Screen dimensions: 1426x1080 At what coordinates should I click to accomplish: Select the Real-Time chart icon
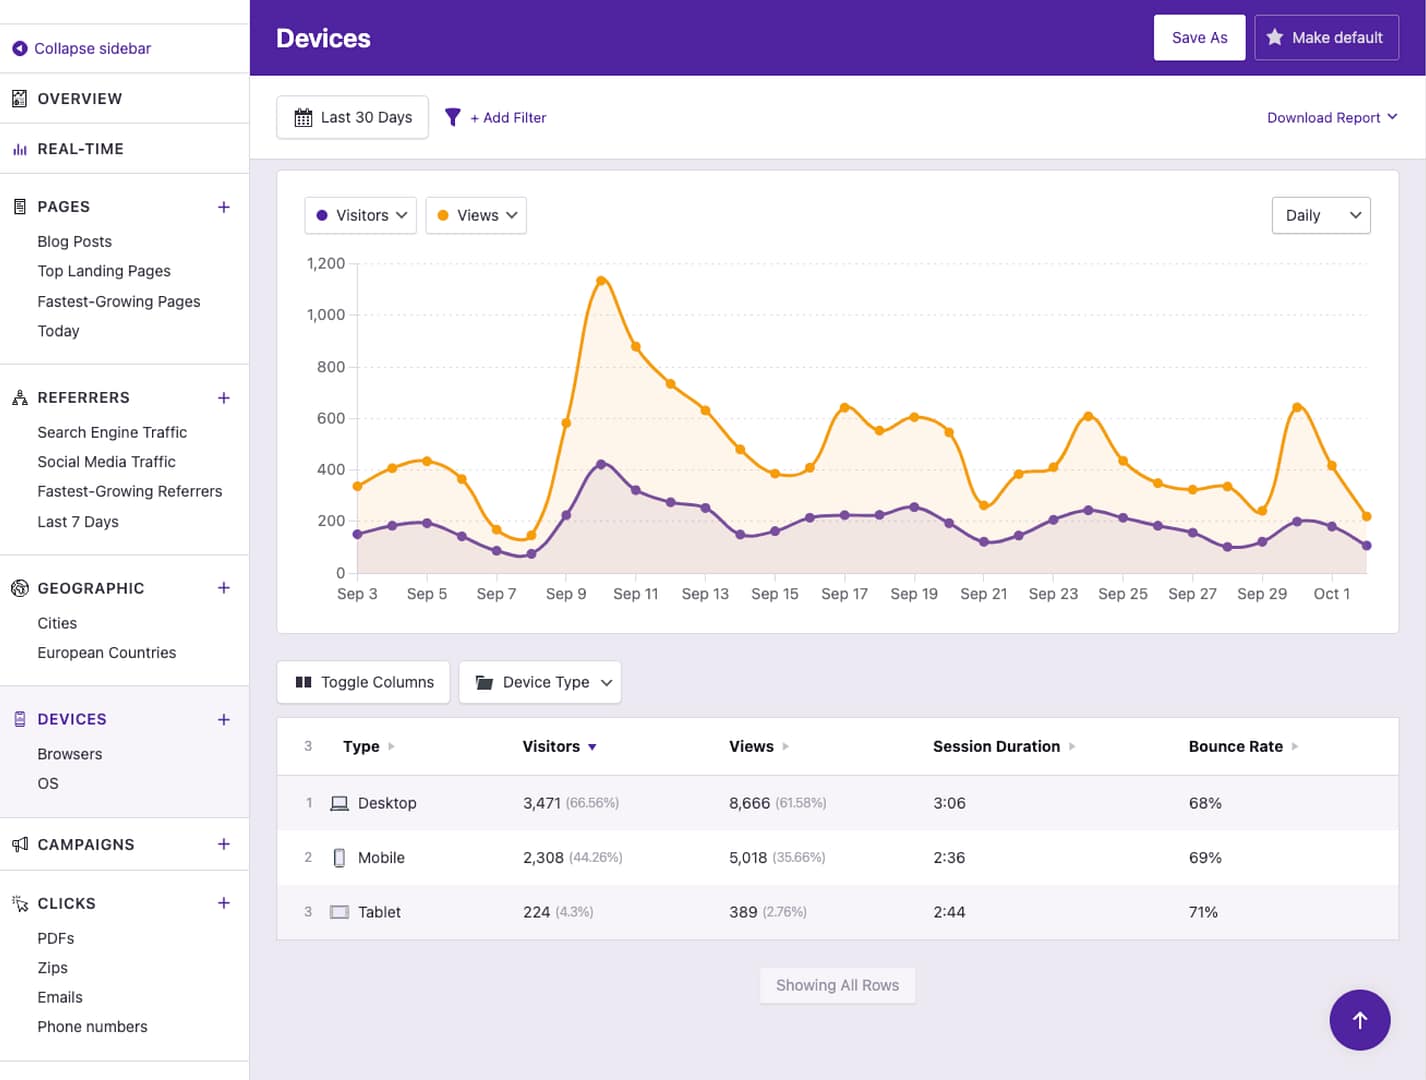tap(17, 148)
